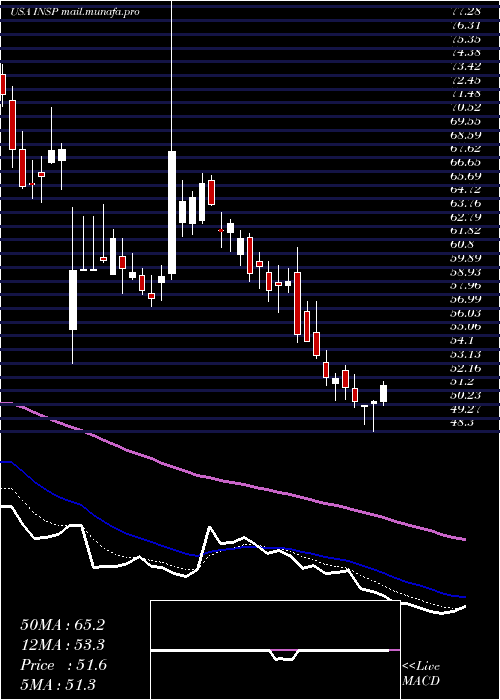Screen dimensions: 500x700
Task: Click the 58.93 price axis label
Action: click(x=465, y=272)
